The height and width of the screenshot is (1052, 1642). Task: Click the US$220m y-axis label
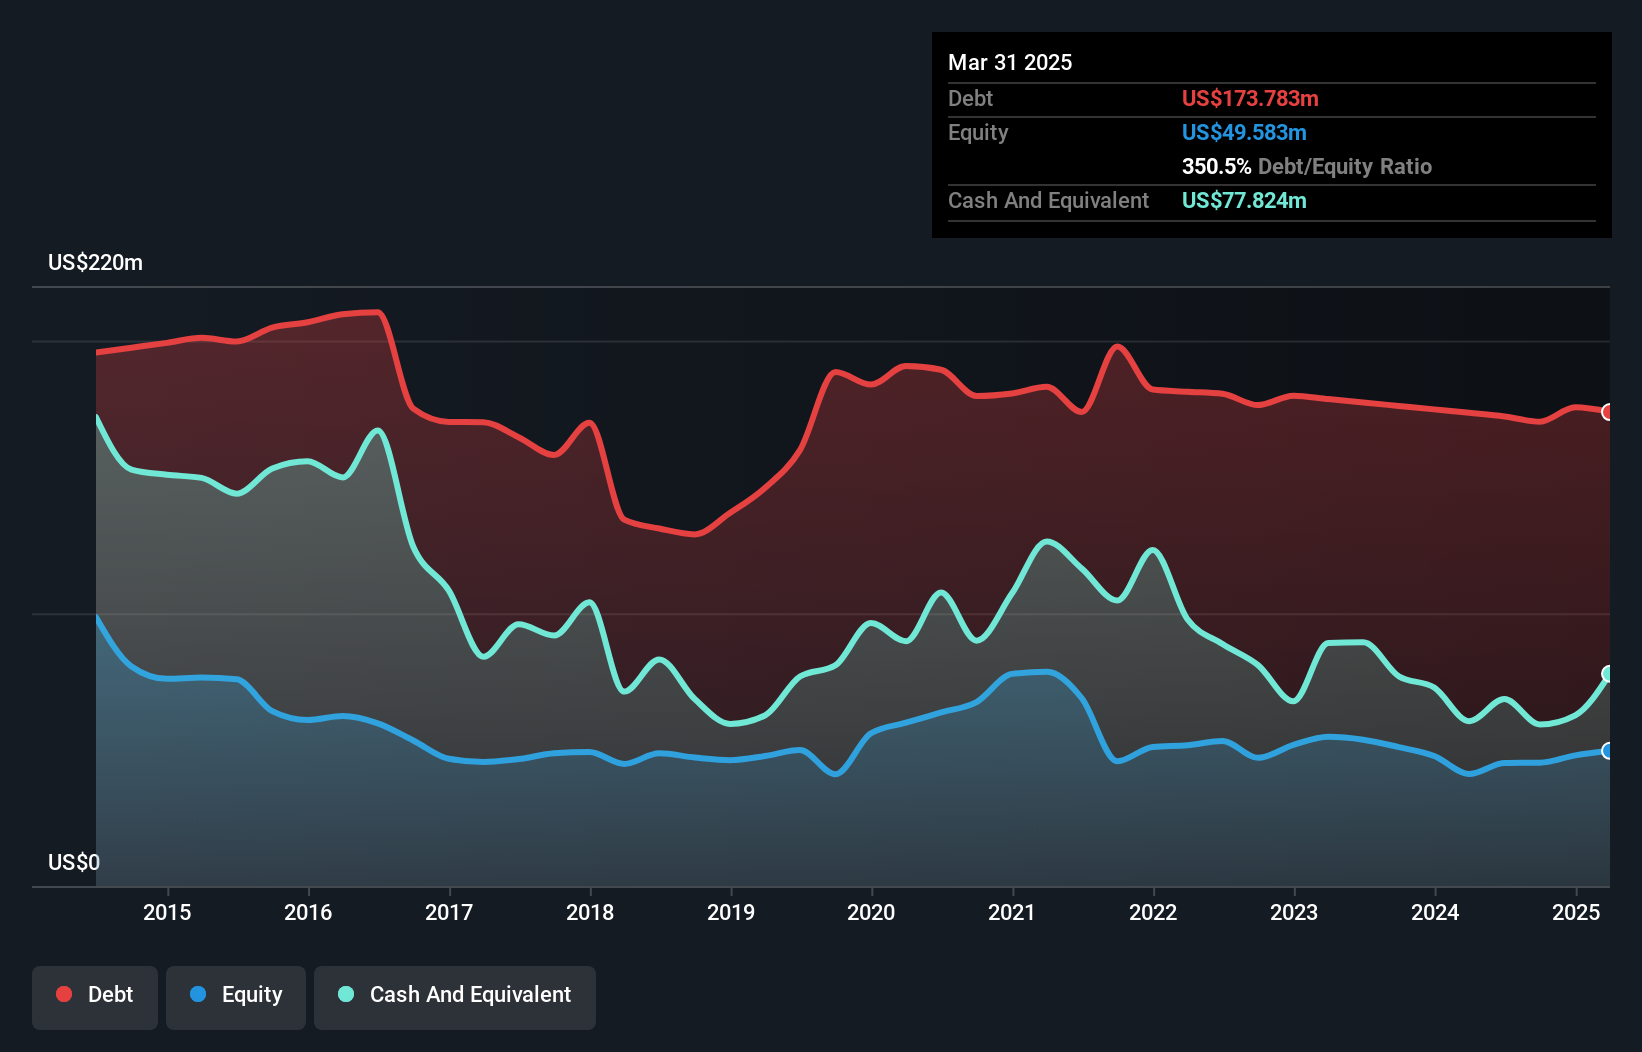coord(95,263)
